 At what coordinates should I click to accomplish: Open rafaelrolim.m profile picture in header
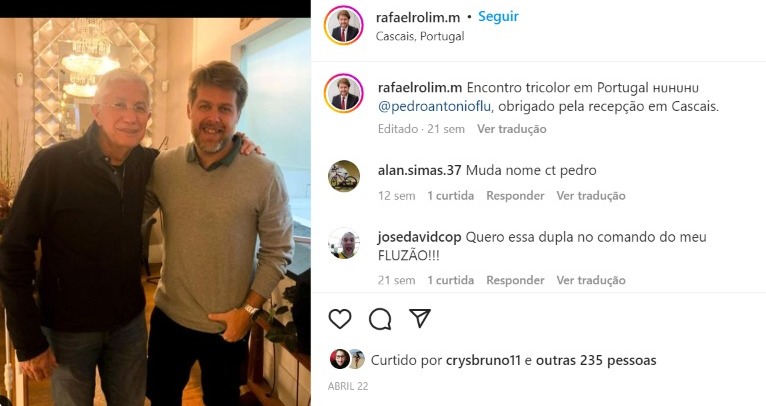pyautogui.click(x=343, y=25)
